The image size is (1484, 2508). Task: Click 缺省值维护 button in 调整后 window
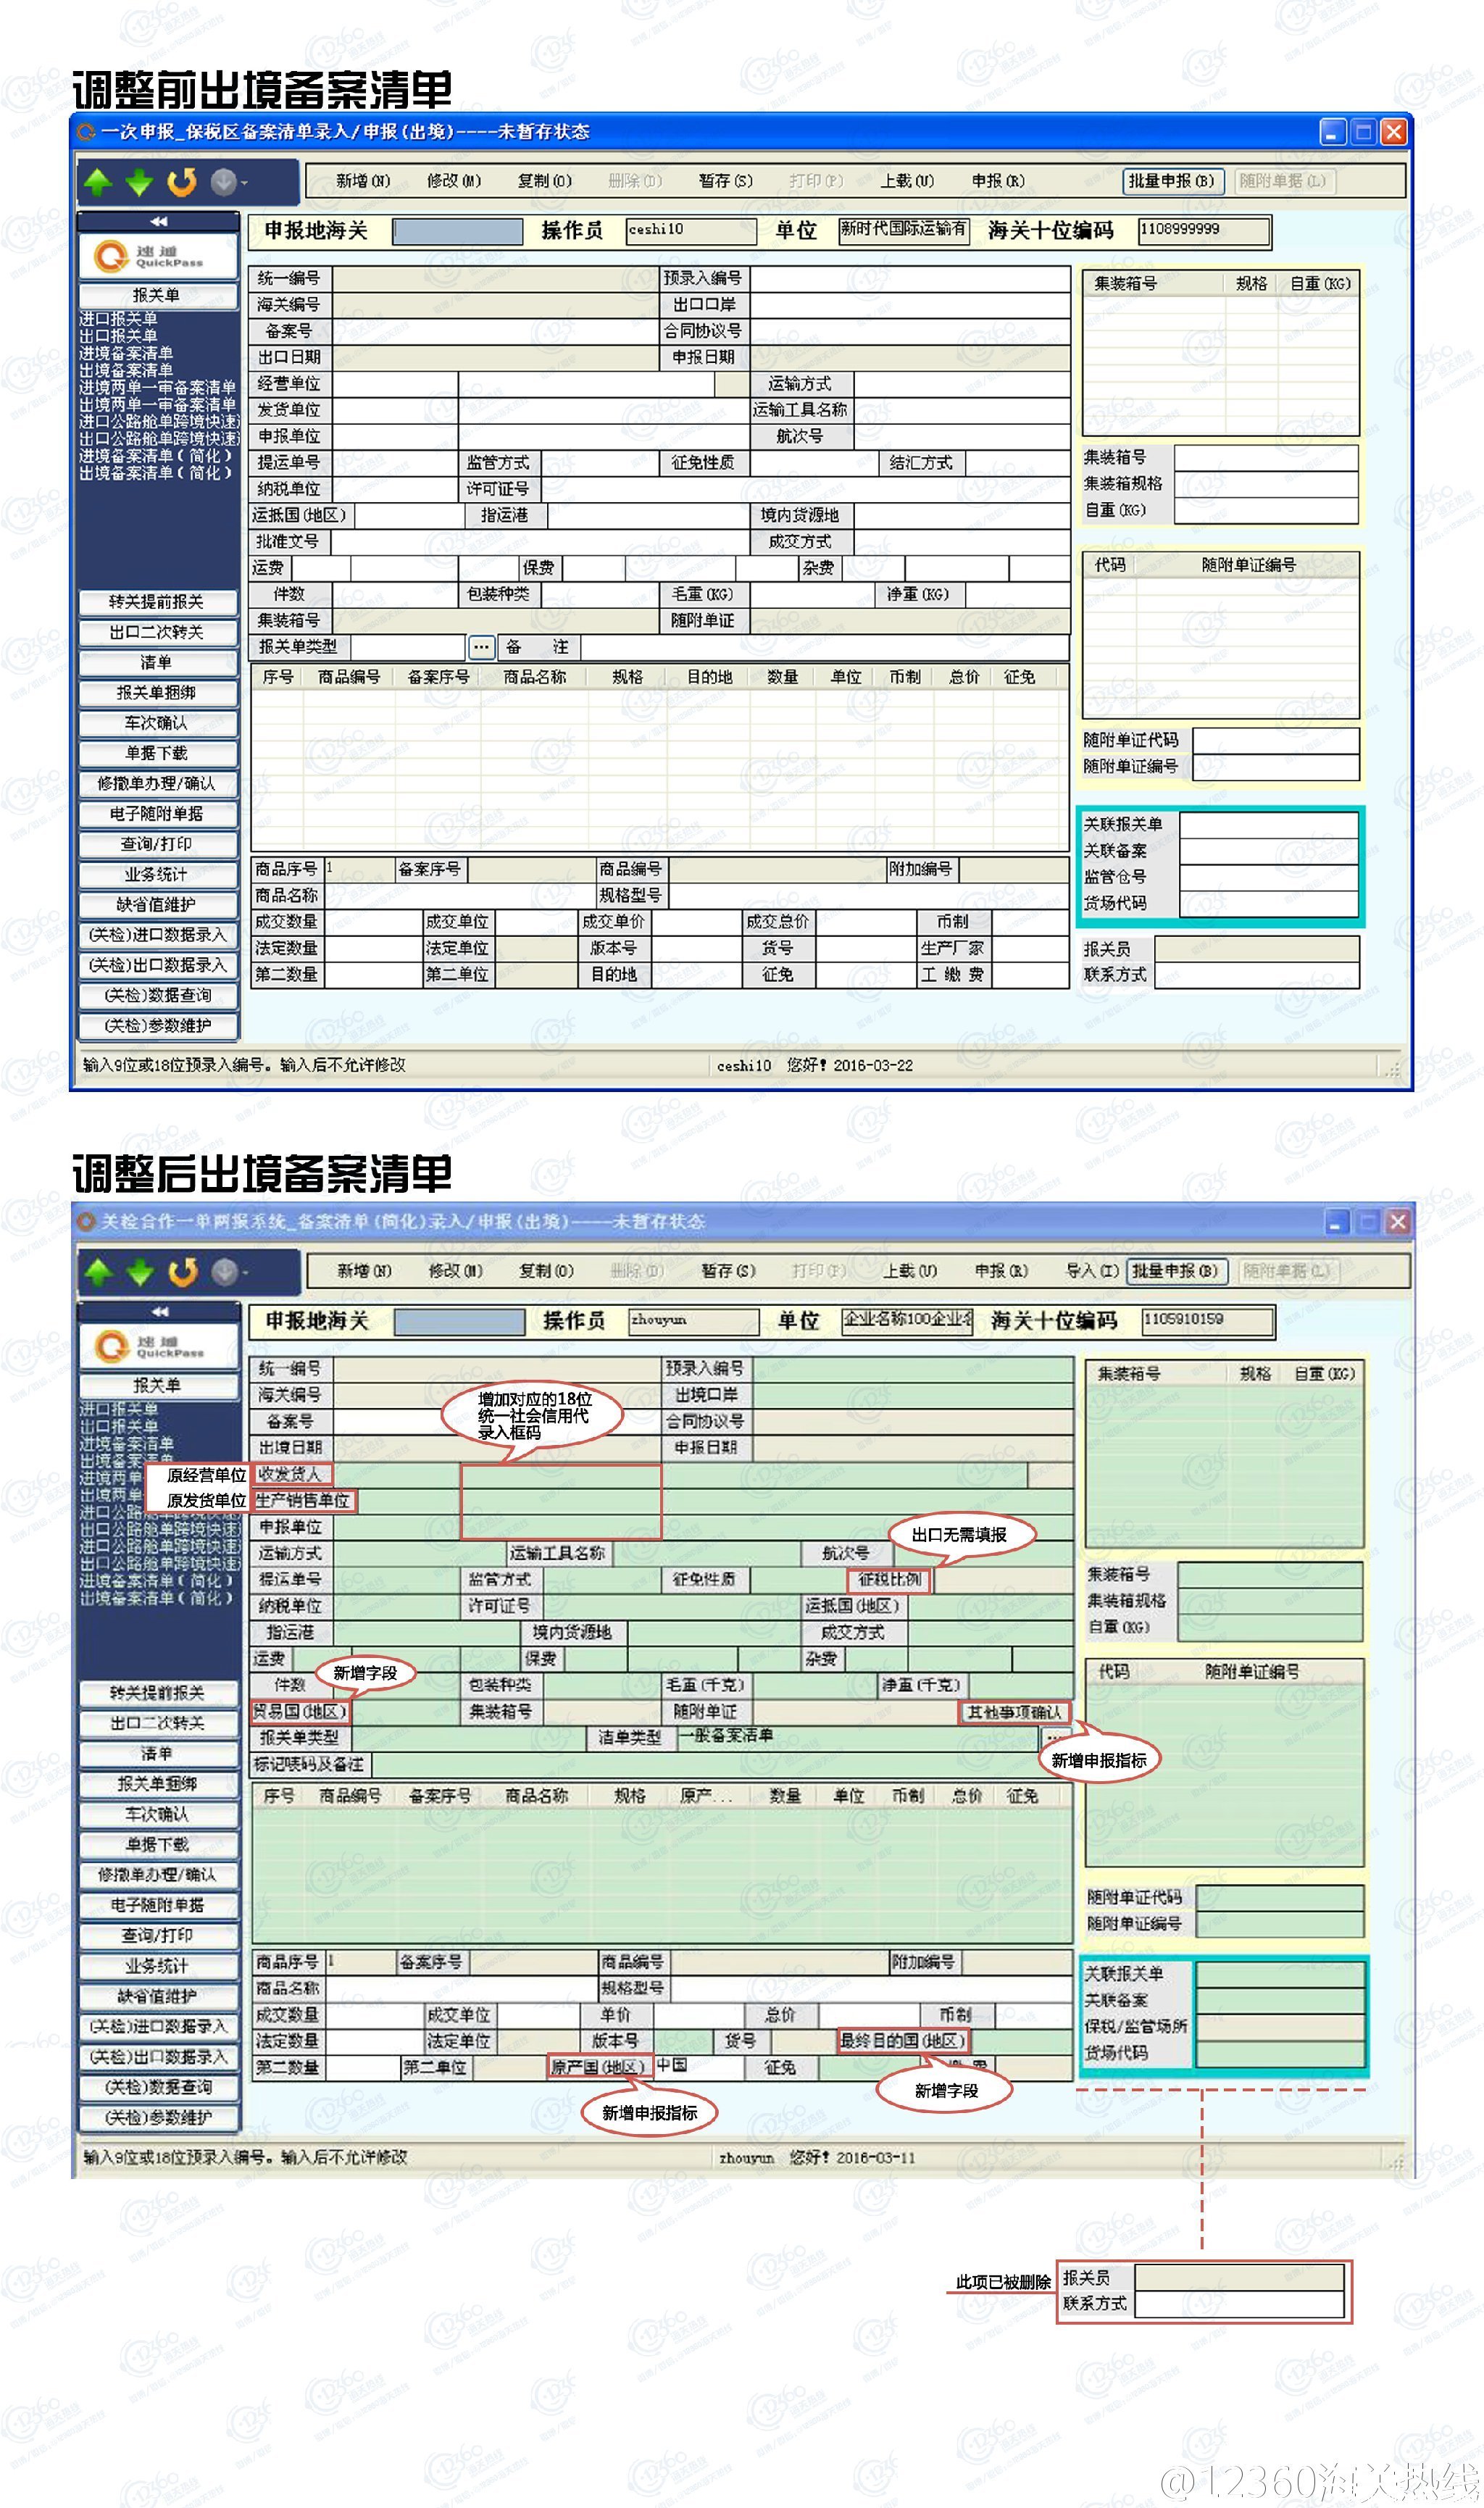(159, 1996)
